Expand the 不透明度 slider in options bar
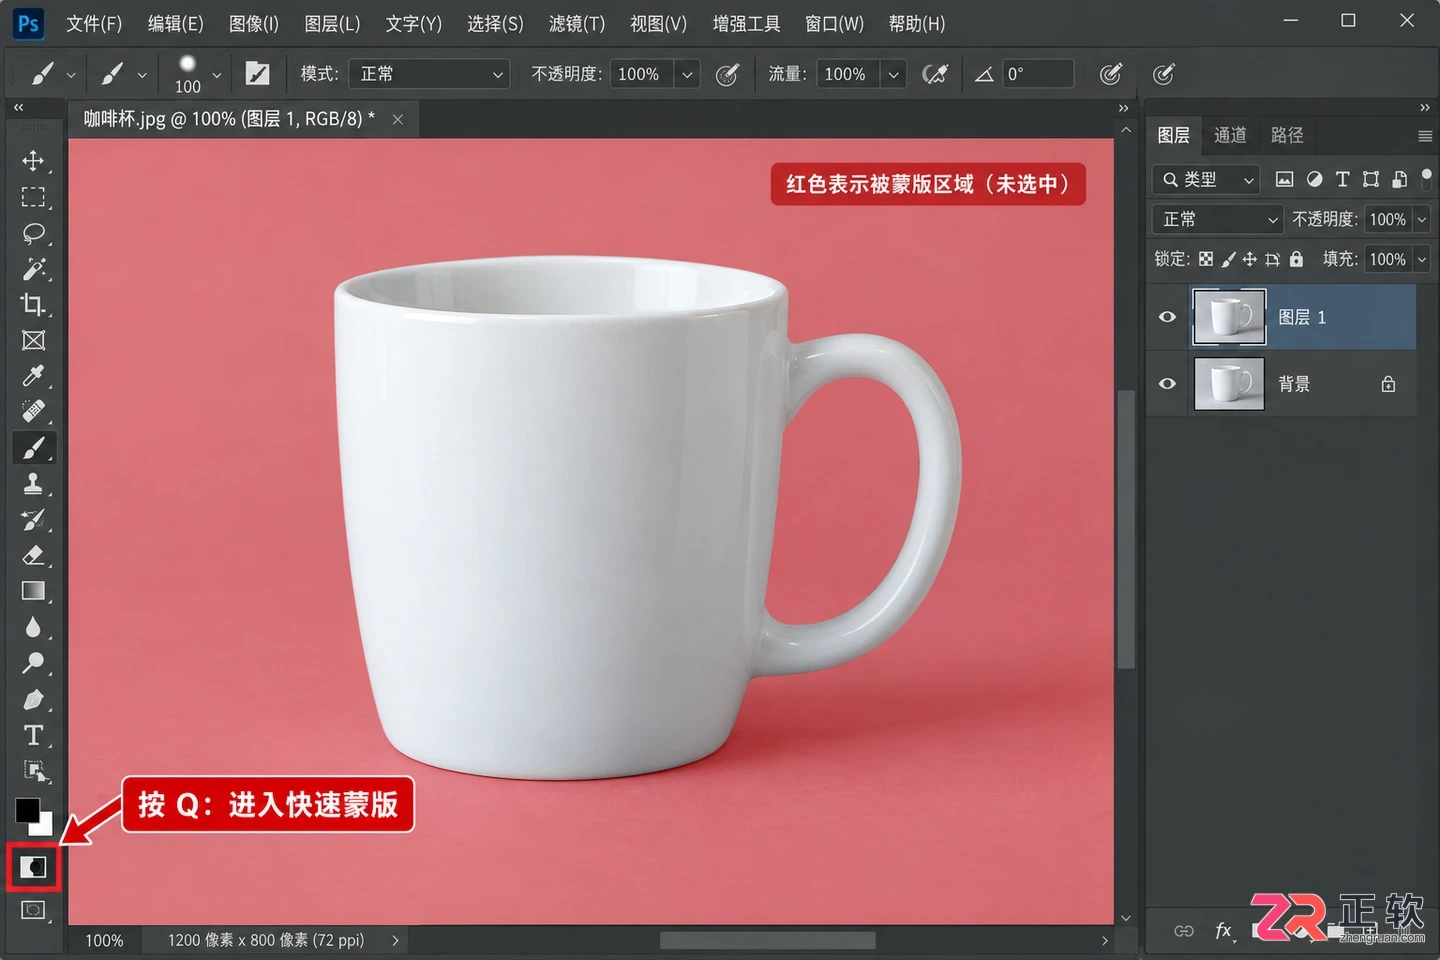Screen dimensions: 1440x960 687,74
